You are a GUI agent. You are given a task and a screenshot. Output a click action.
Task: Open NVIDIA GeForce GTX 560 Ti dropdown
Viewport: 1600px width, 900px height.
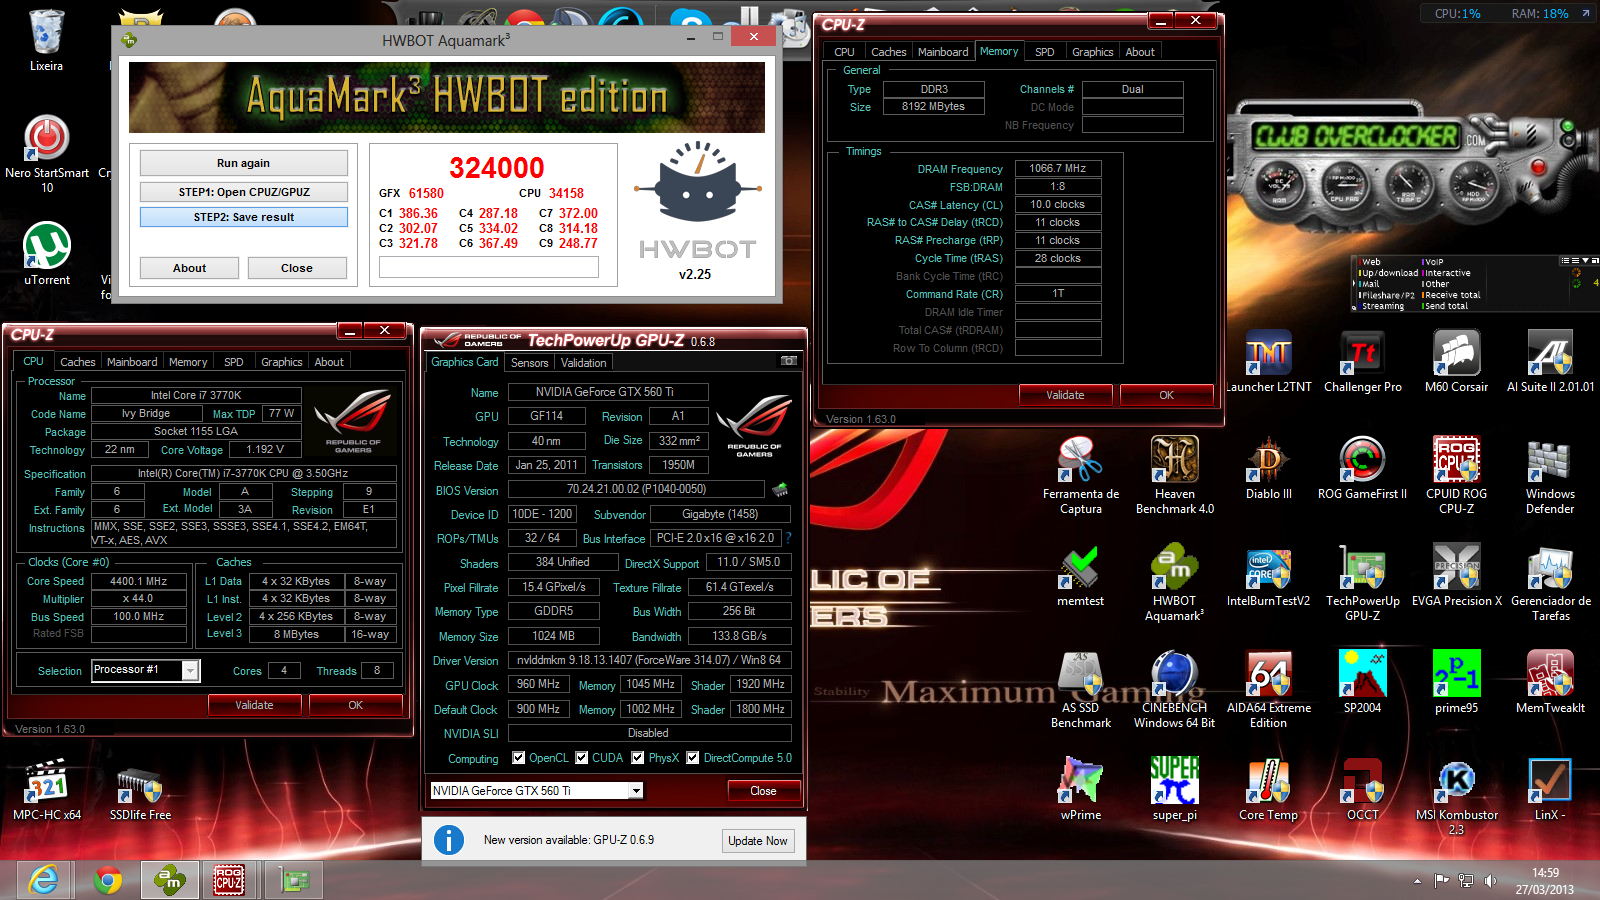coord(635,791)
